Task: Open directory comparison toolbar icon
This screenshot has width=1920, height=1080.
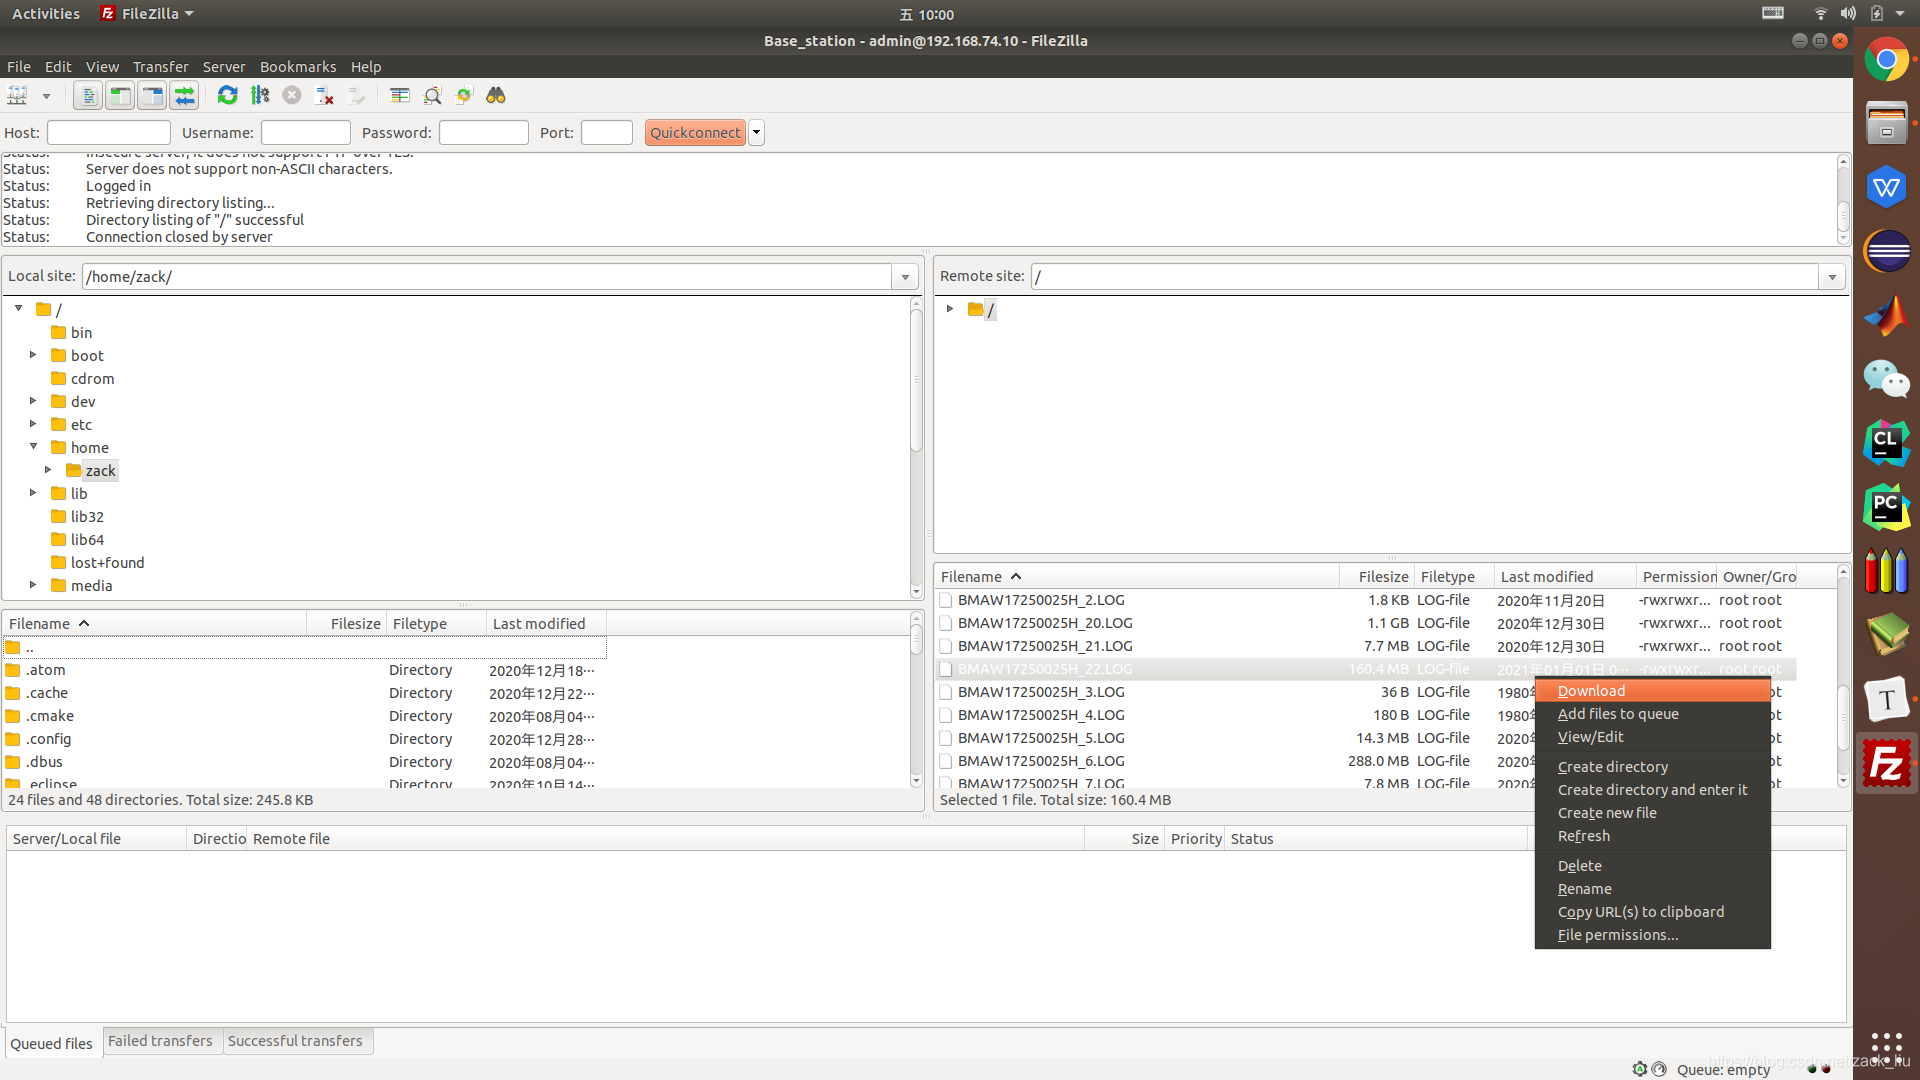Action: (x=400, y=96)
